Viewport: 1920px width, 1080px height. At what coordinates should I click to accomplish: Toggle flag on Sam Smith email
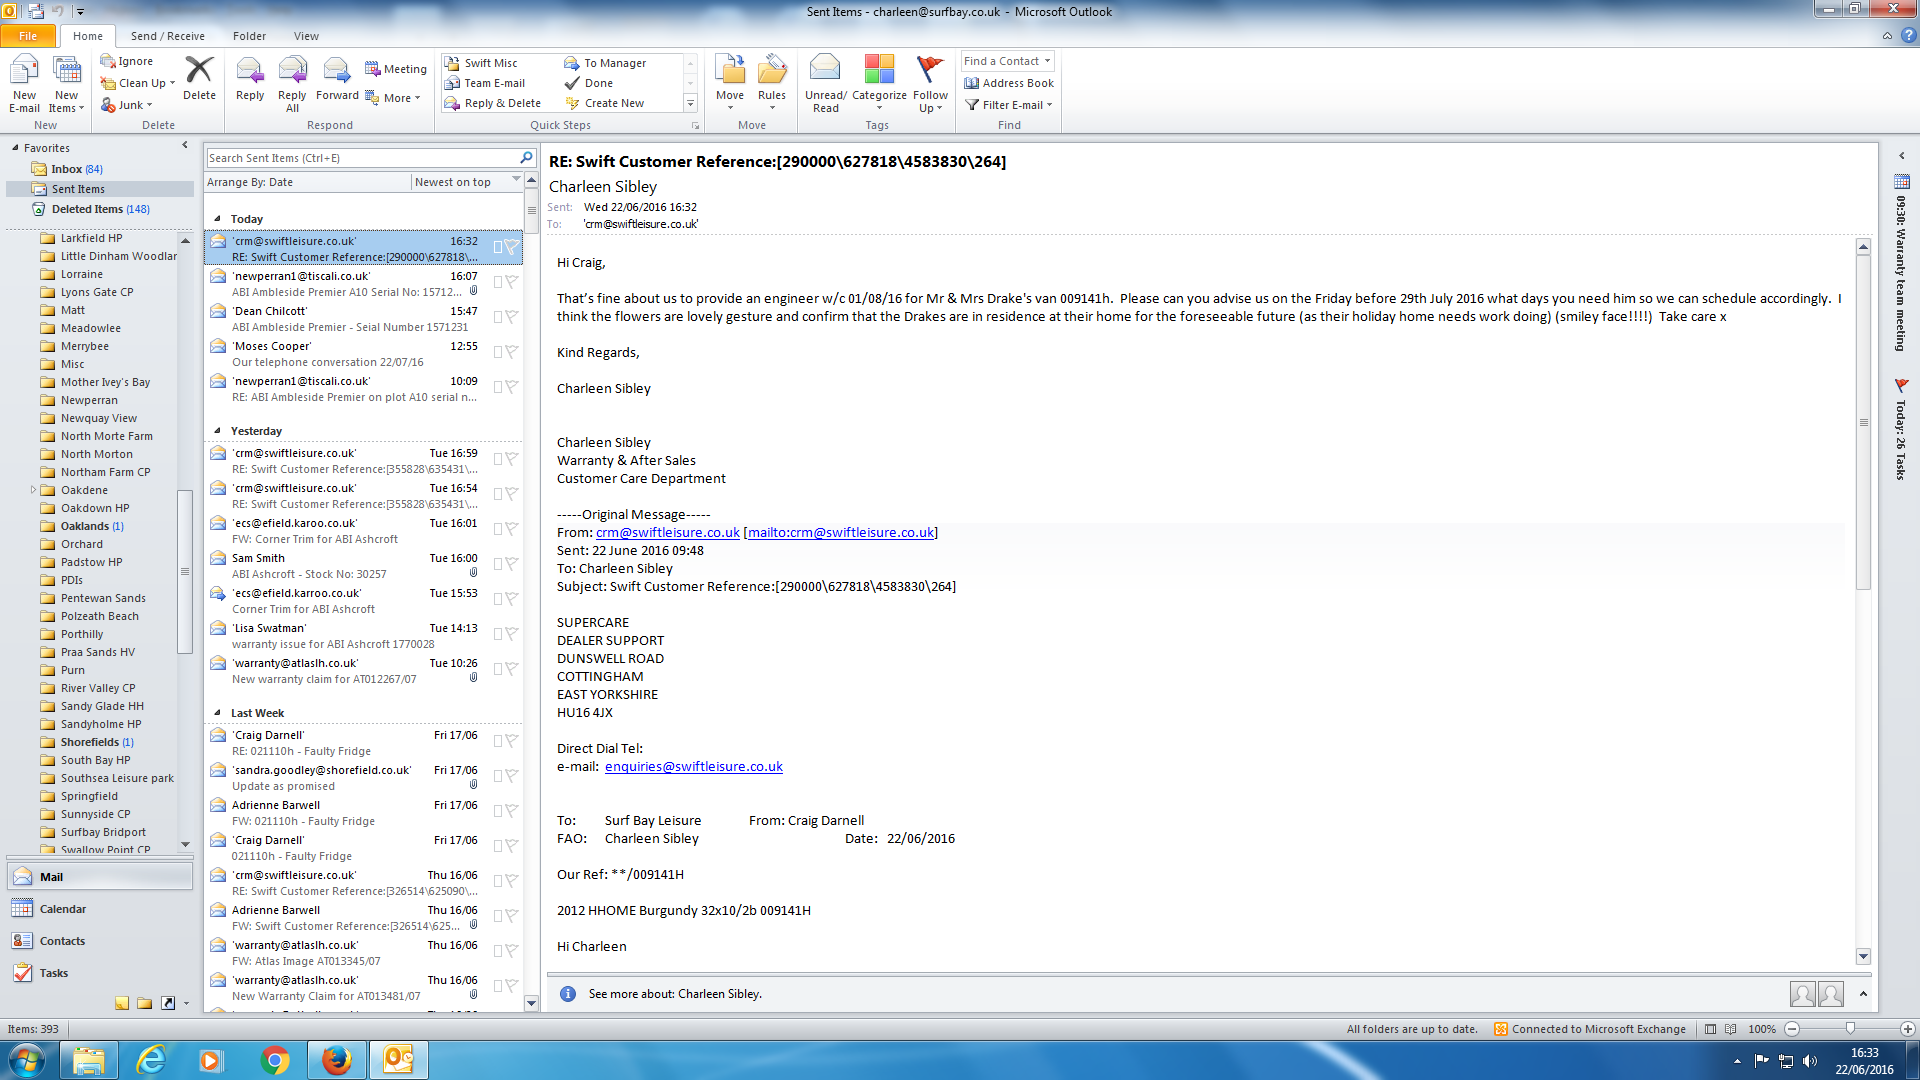pos(512,564)
